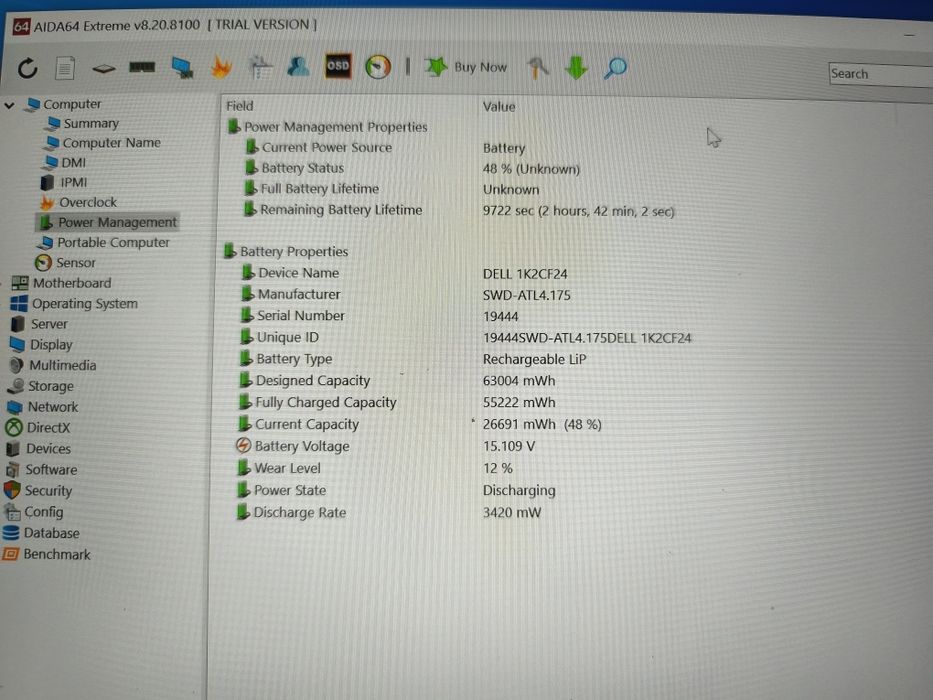This screenshot has height=700, width=933.
Task: Open the gauge SensorPanel icon
Action: 378,67
